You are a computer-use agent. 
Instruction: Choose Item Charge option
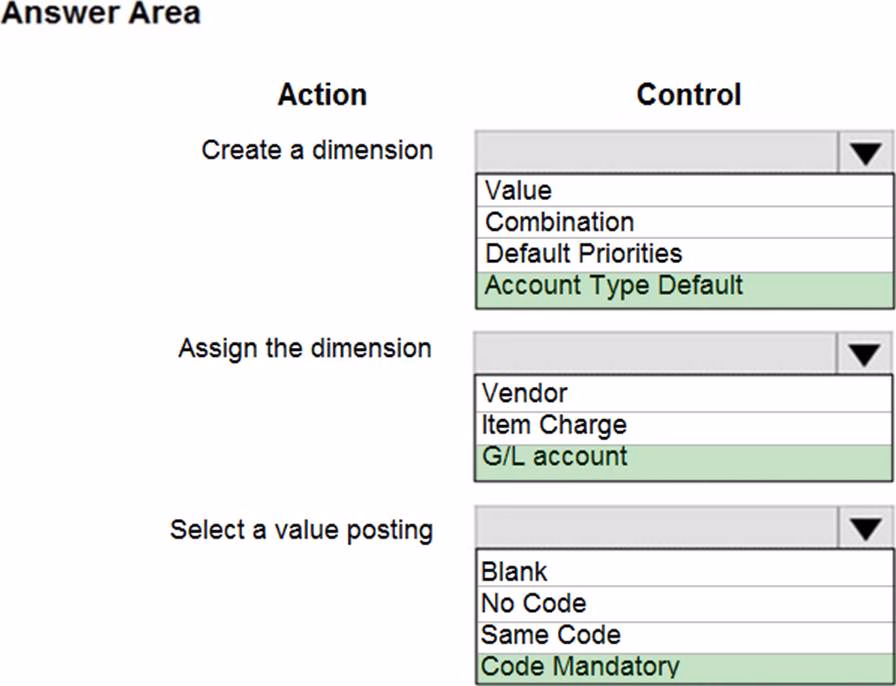[x=554, y=424]
